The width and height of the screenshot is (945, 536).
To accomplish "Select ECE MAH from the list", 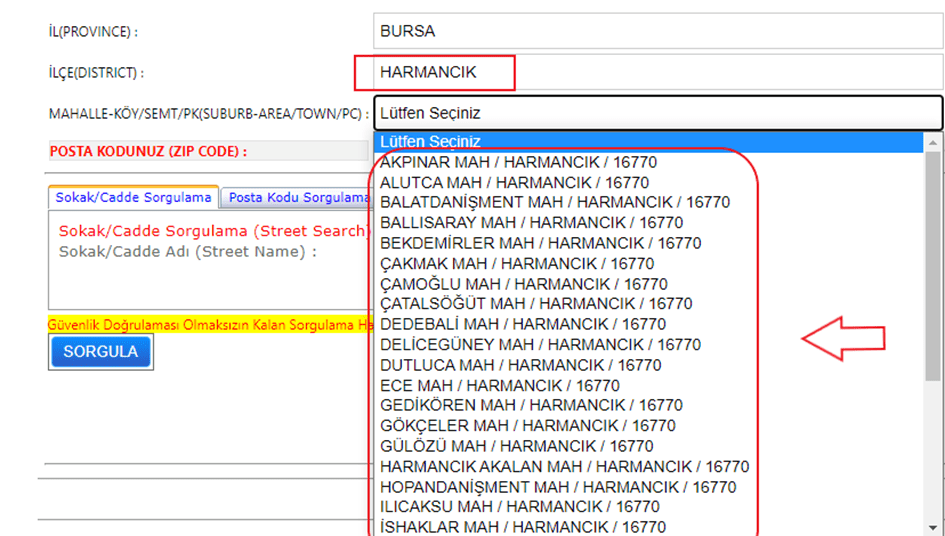I will pos(499,385).
